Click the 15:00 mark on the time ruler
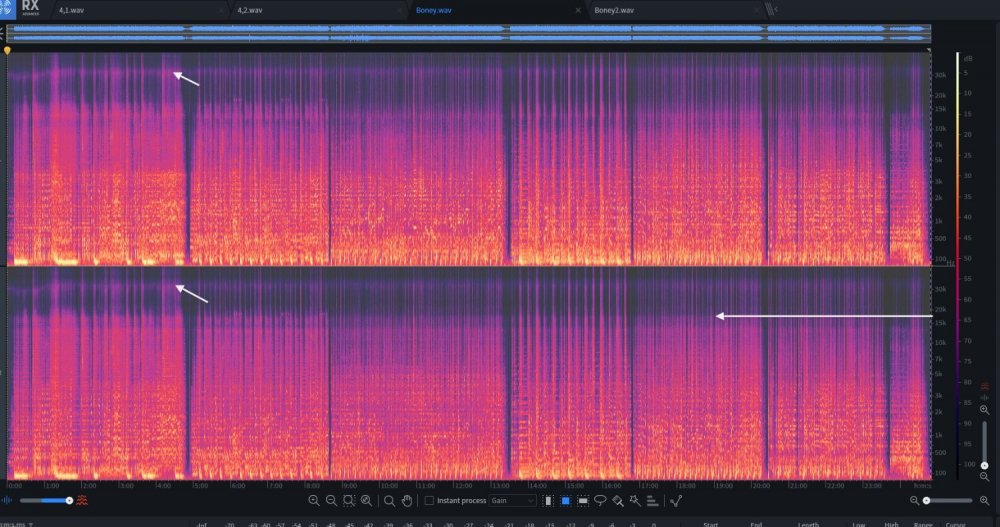Viewport: 1000px width, 527px height. coord(574,486)
